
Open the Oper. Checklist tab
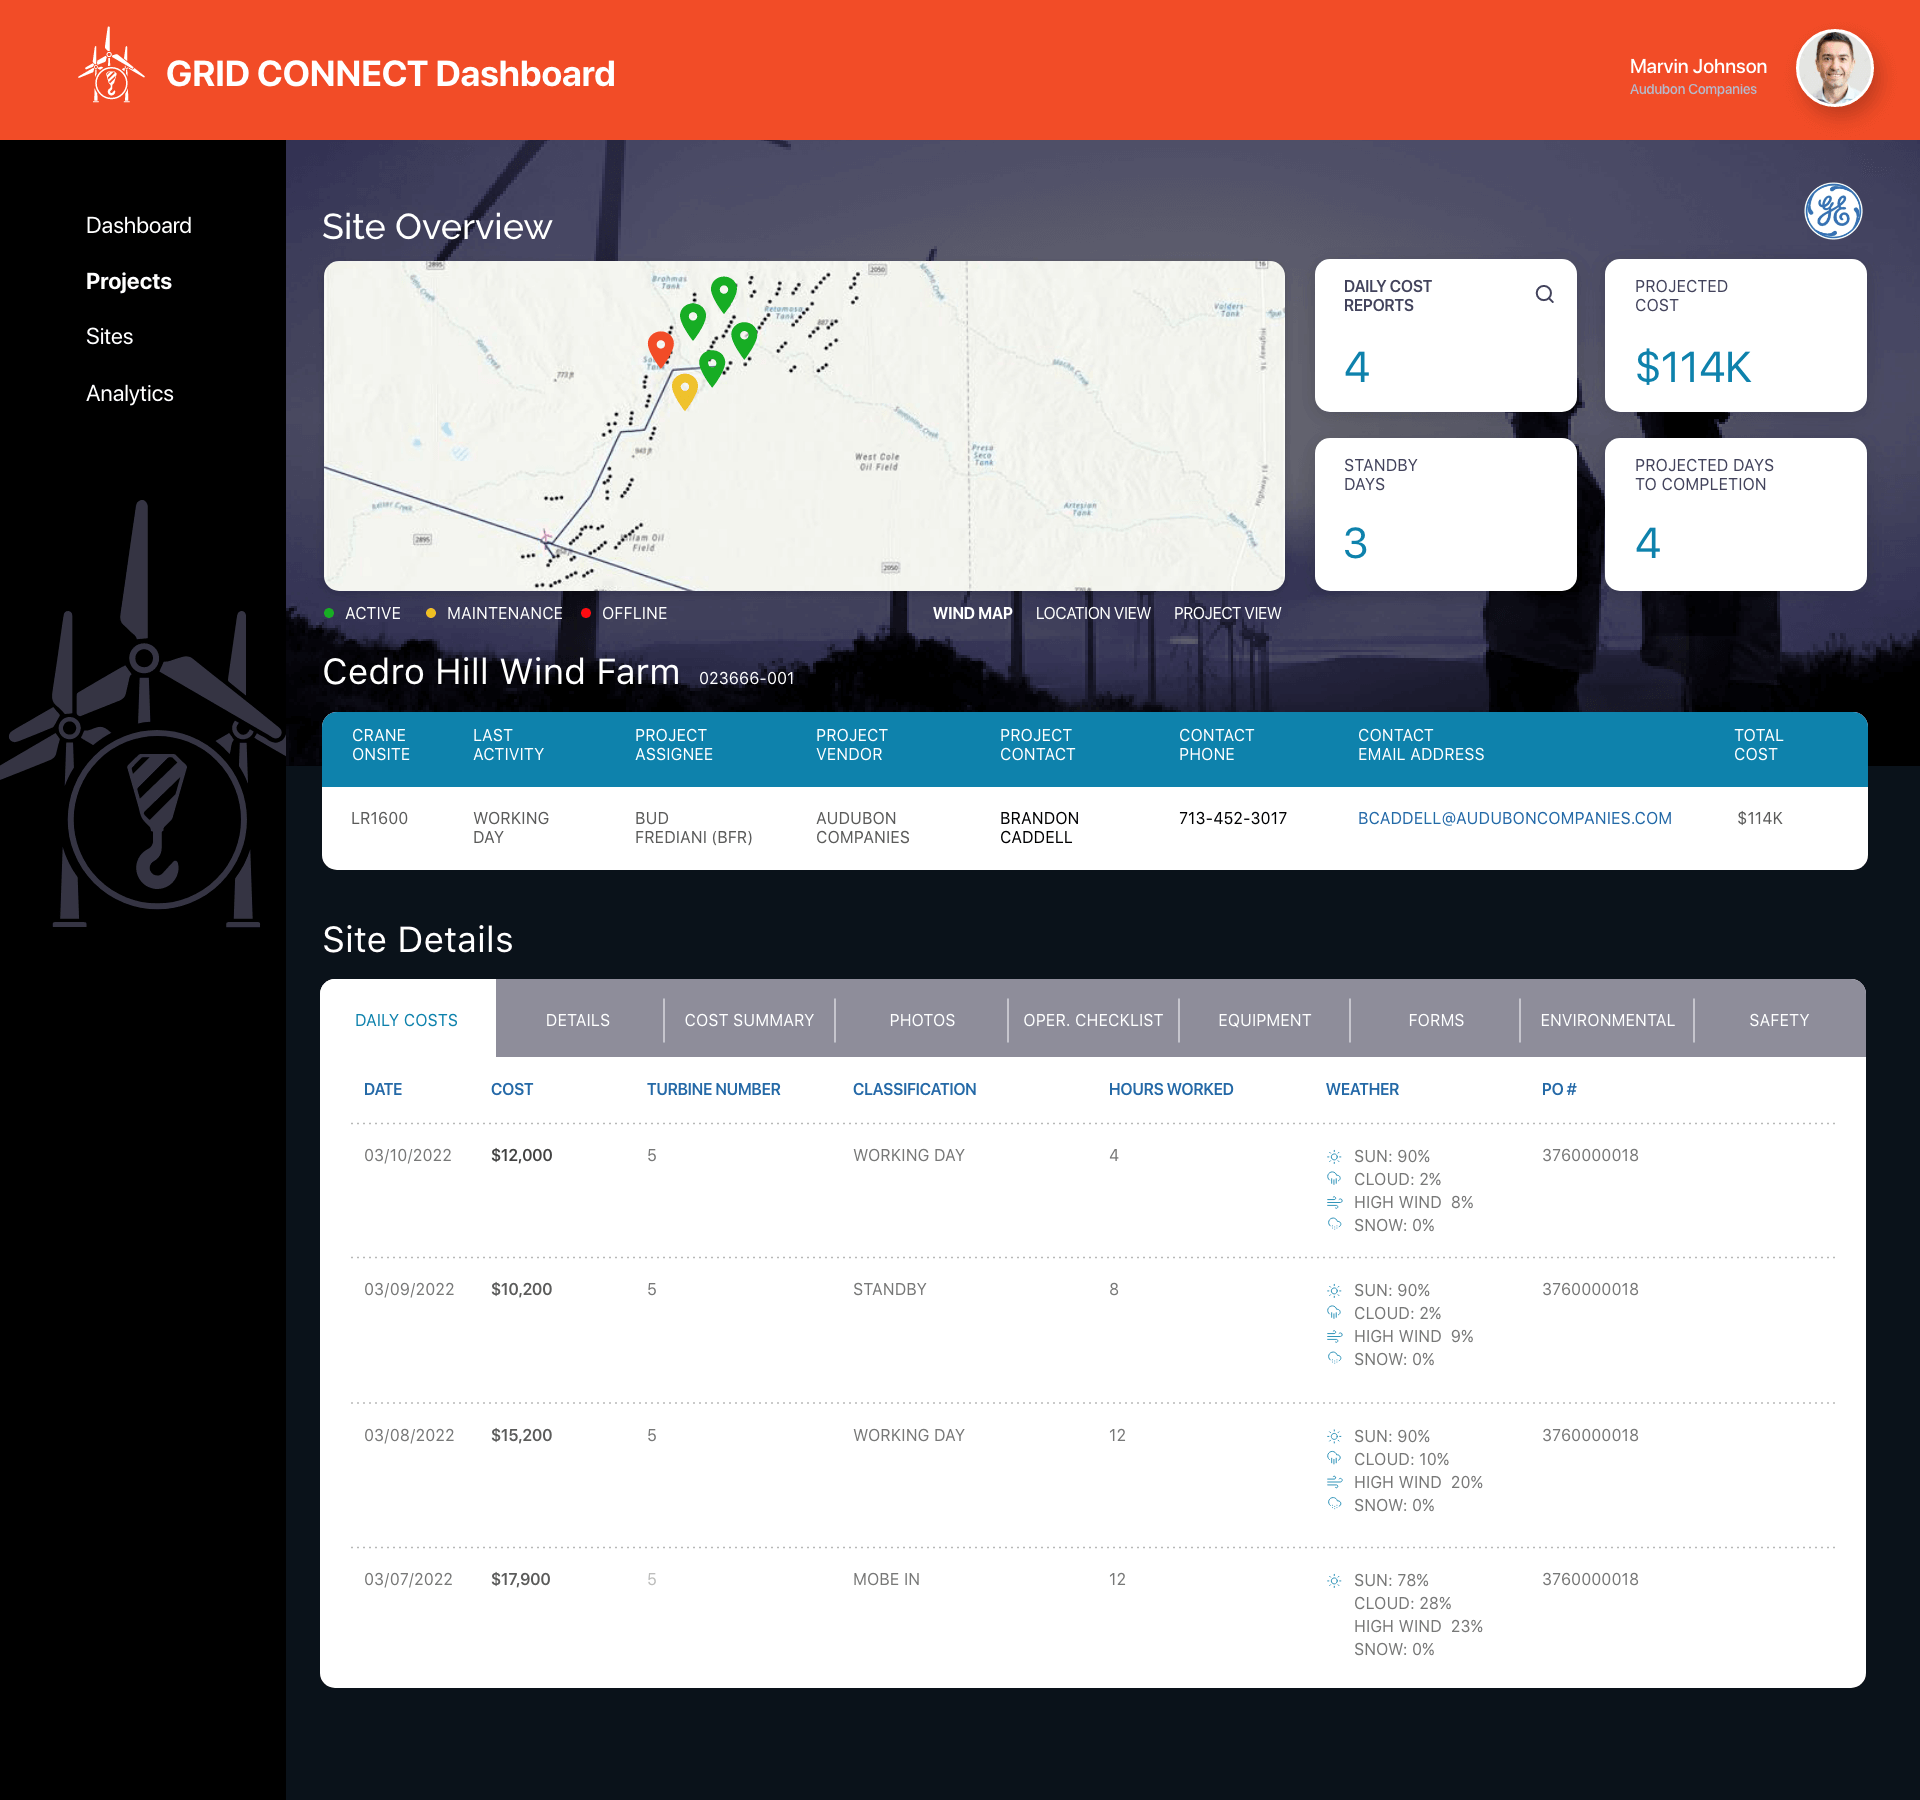1093,1020
